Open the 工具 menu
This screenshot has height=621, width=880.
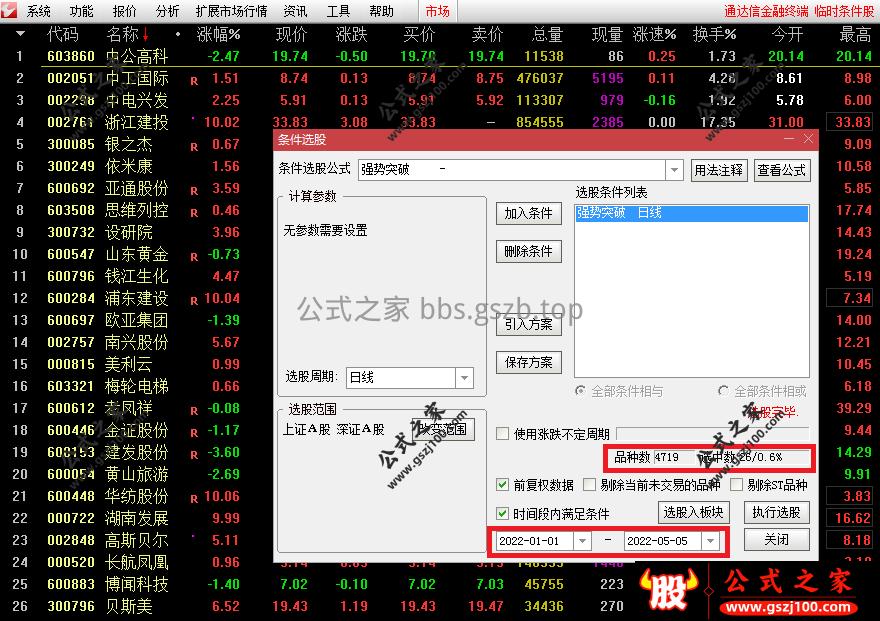(x=338, y=11)
